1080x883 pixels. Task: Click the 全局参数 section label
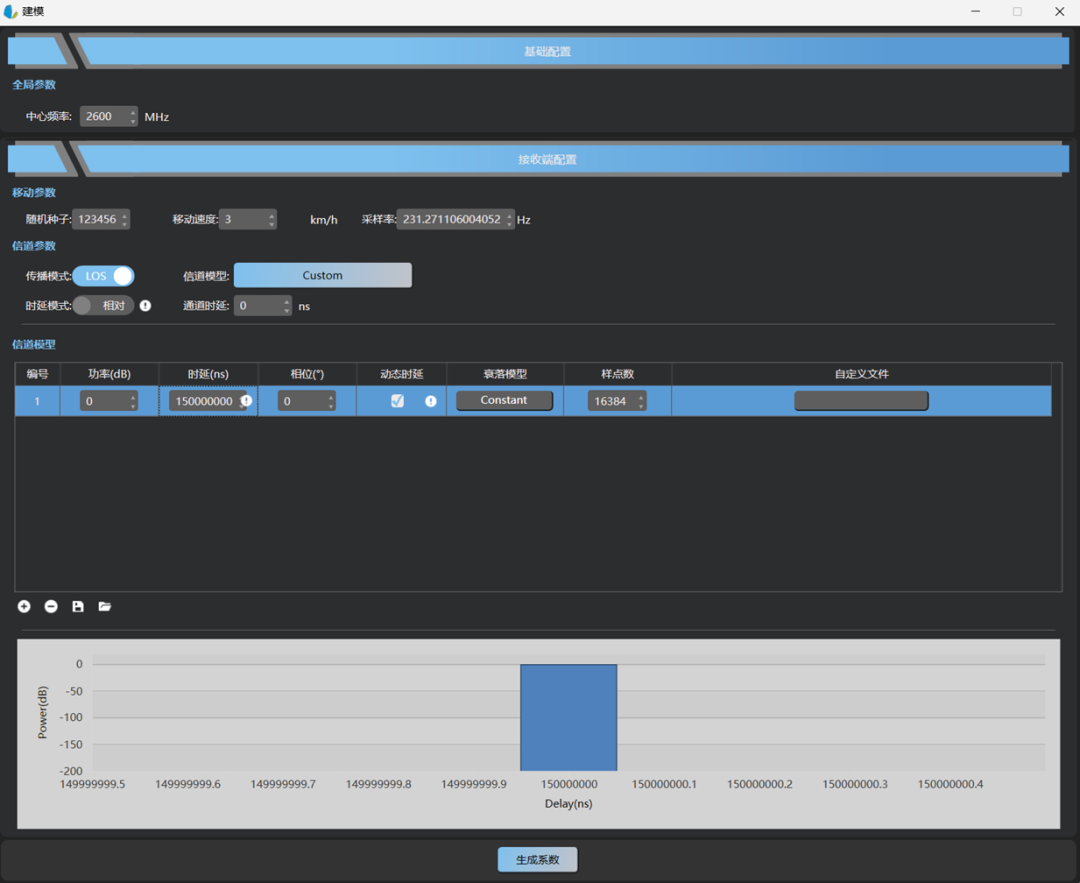(x=34, y=85)
